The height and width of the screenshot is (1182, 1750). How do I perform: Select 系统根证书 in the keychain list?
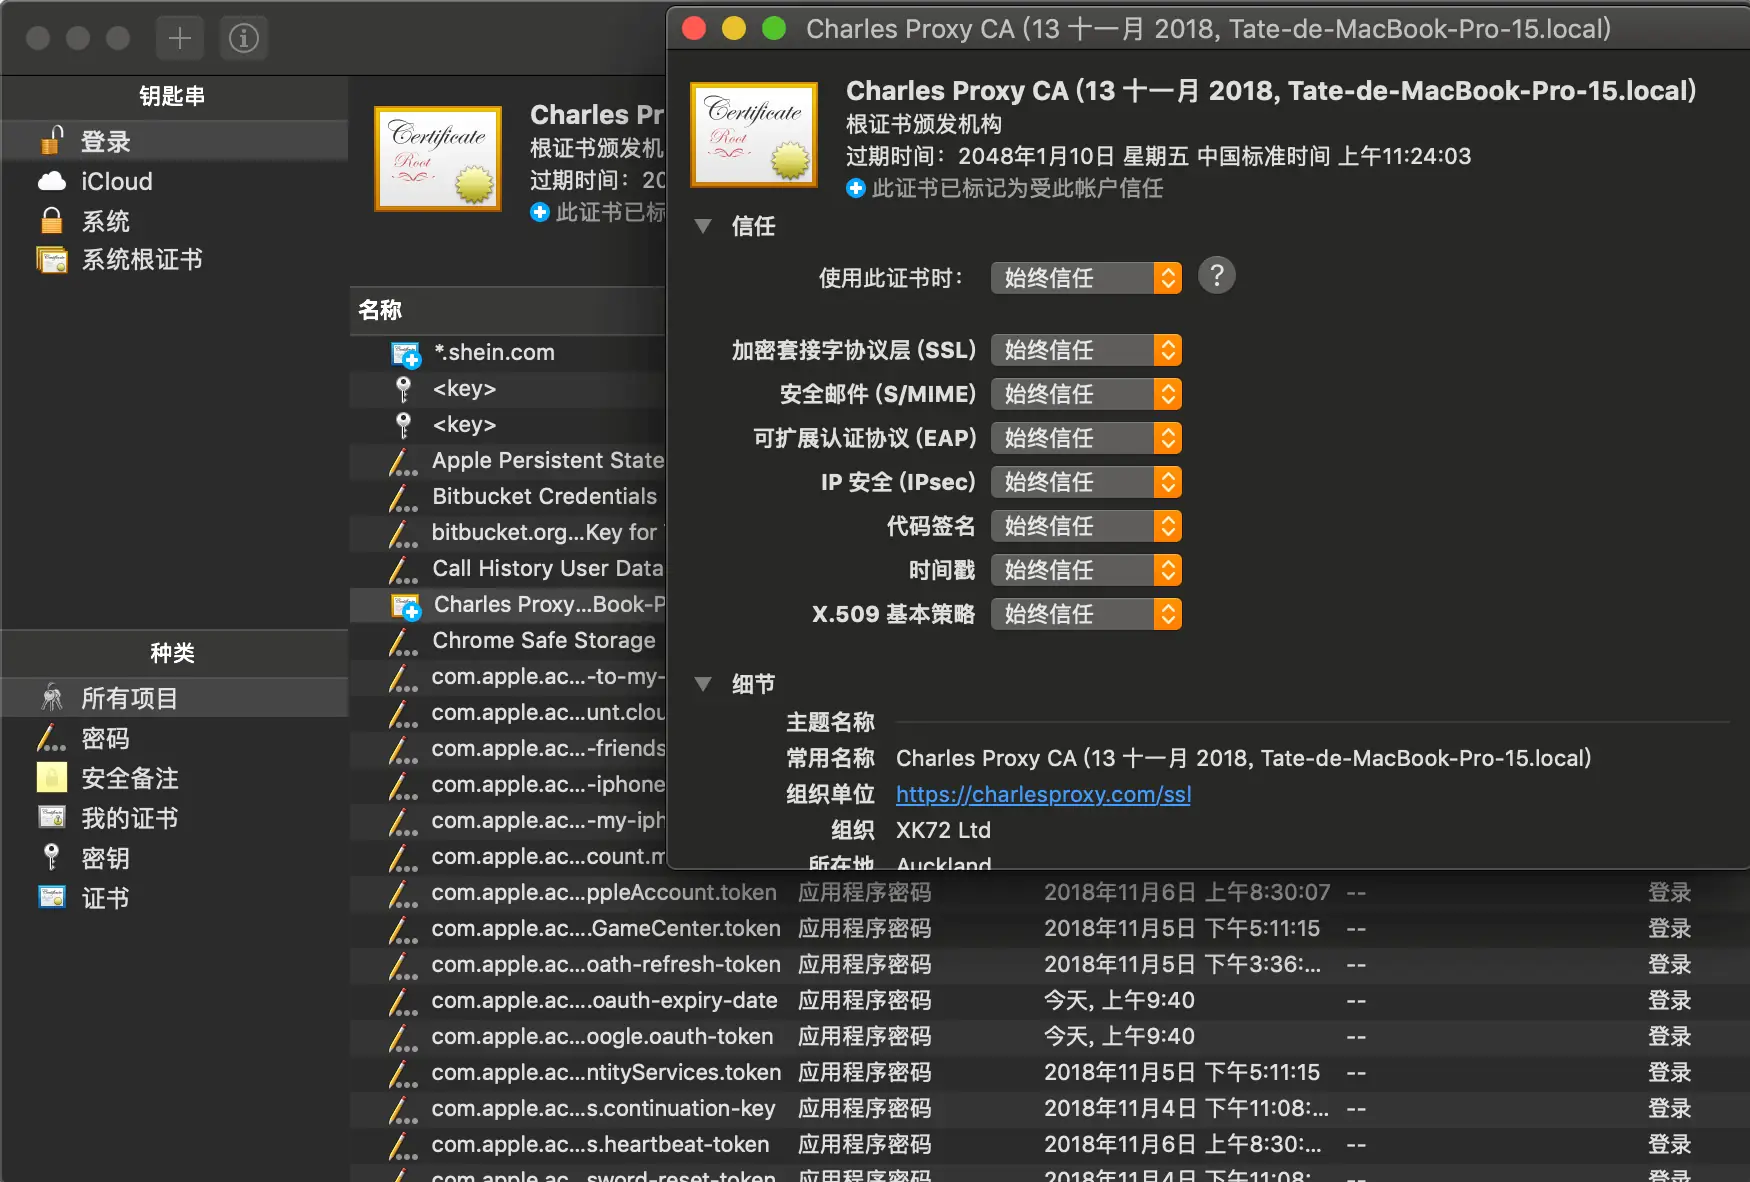(x=175, y=260)
